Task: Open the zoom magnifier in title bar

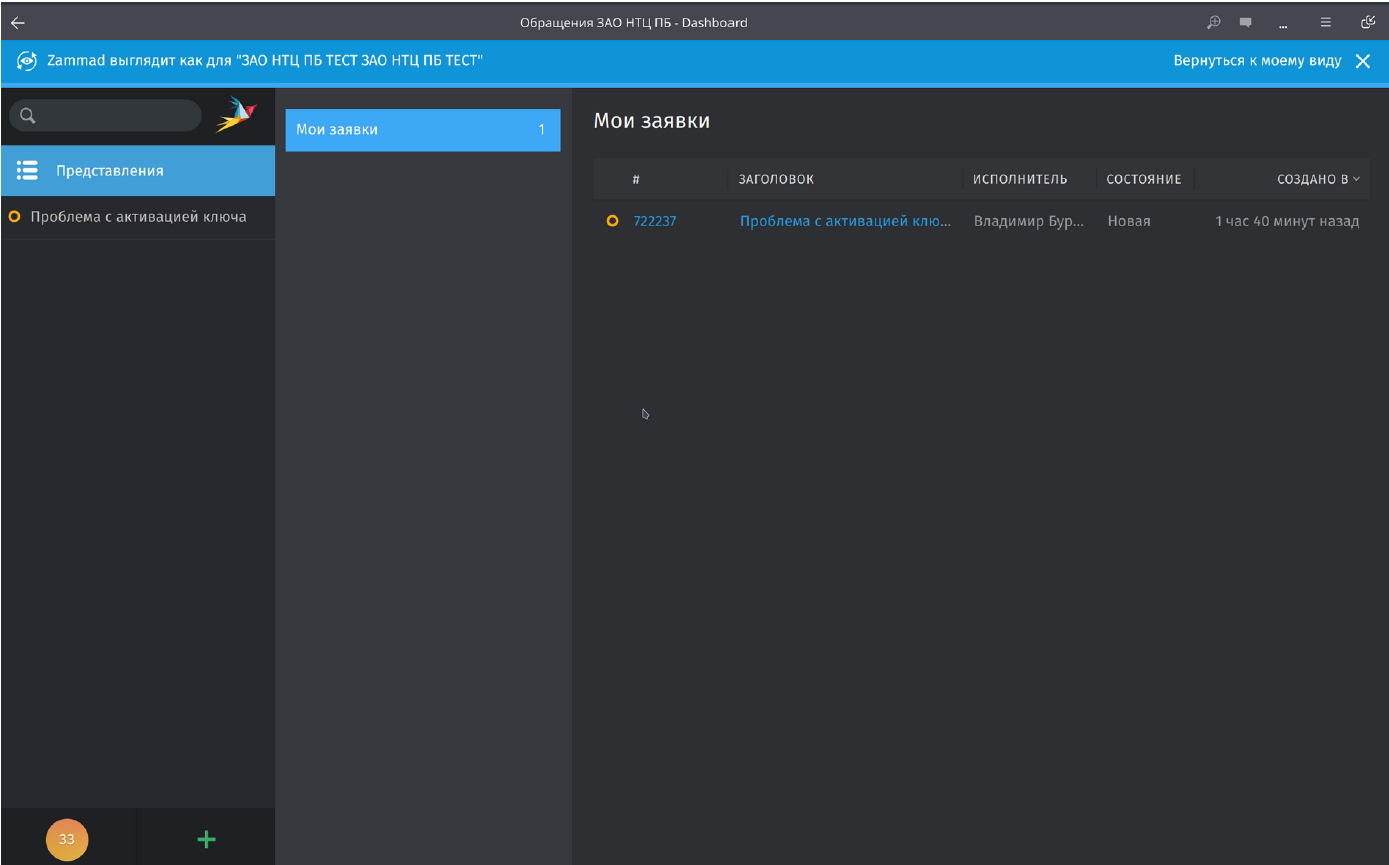Action: [1214, 22]
